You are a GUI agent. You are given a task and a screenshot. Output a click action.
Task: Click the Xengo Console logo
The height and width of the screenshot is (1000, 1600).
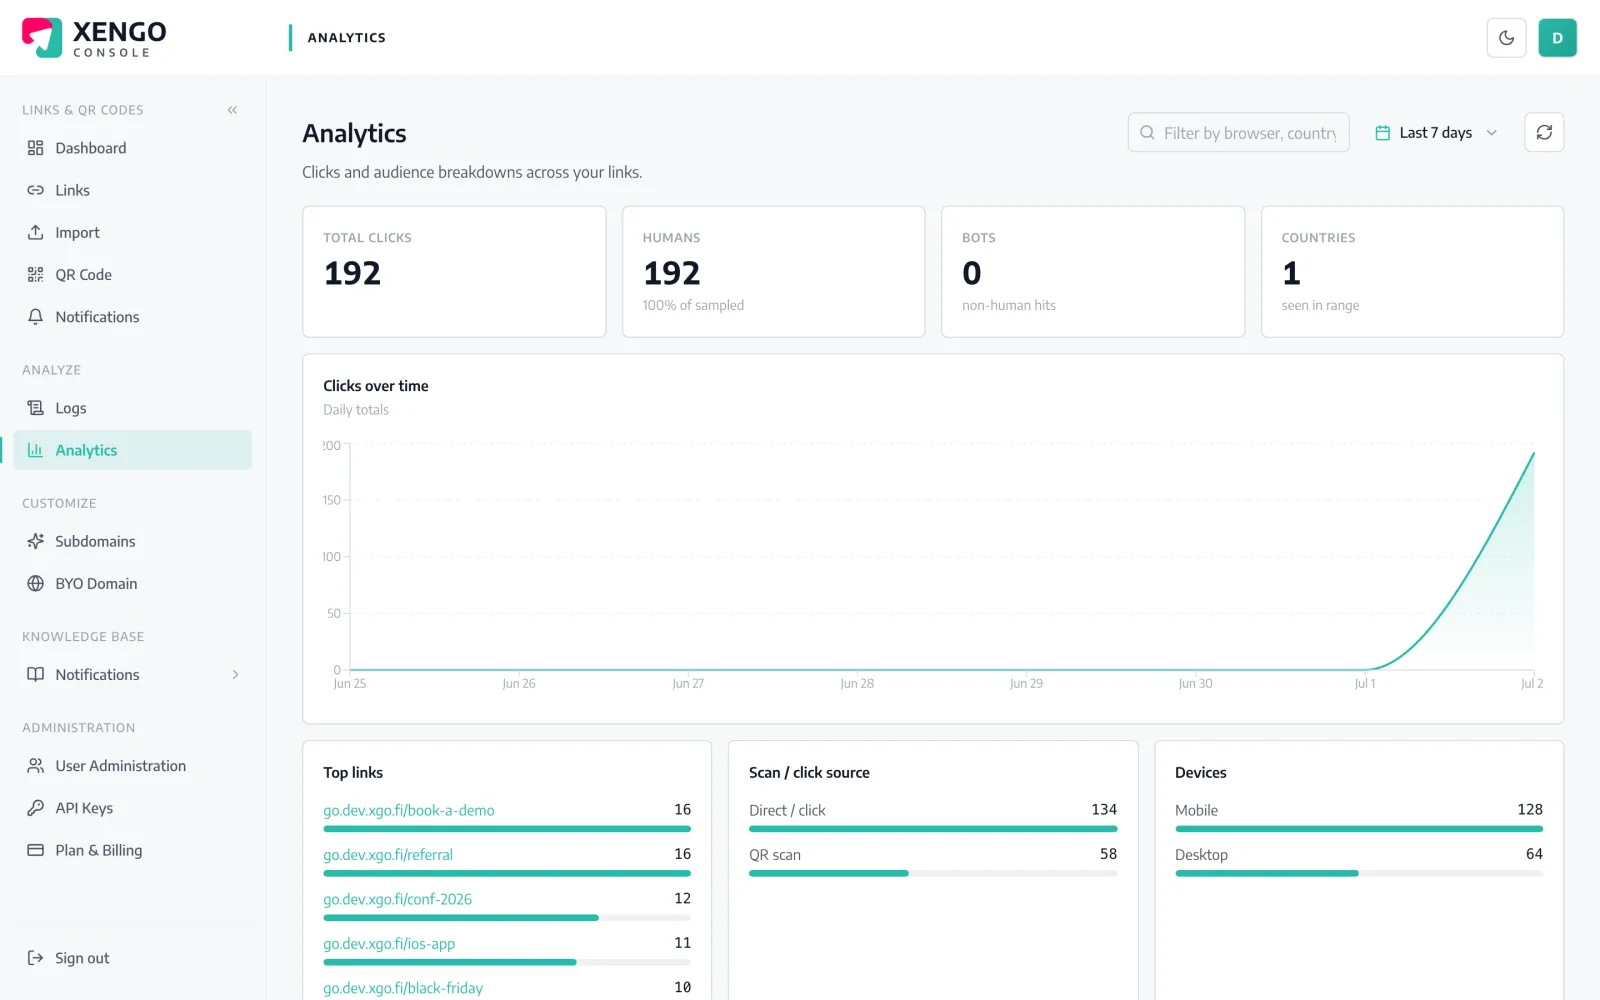pos(94,38)
